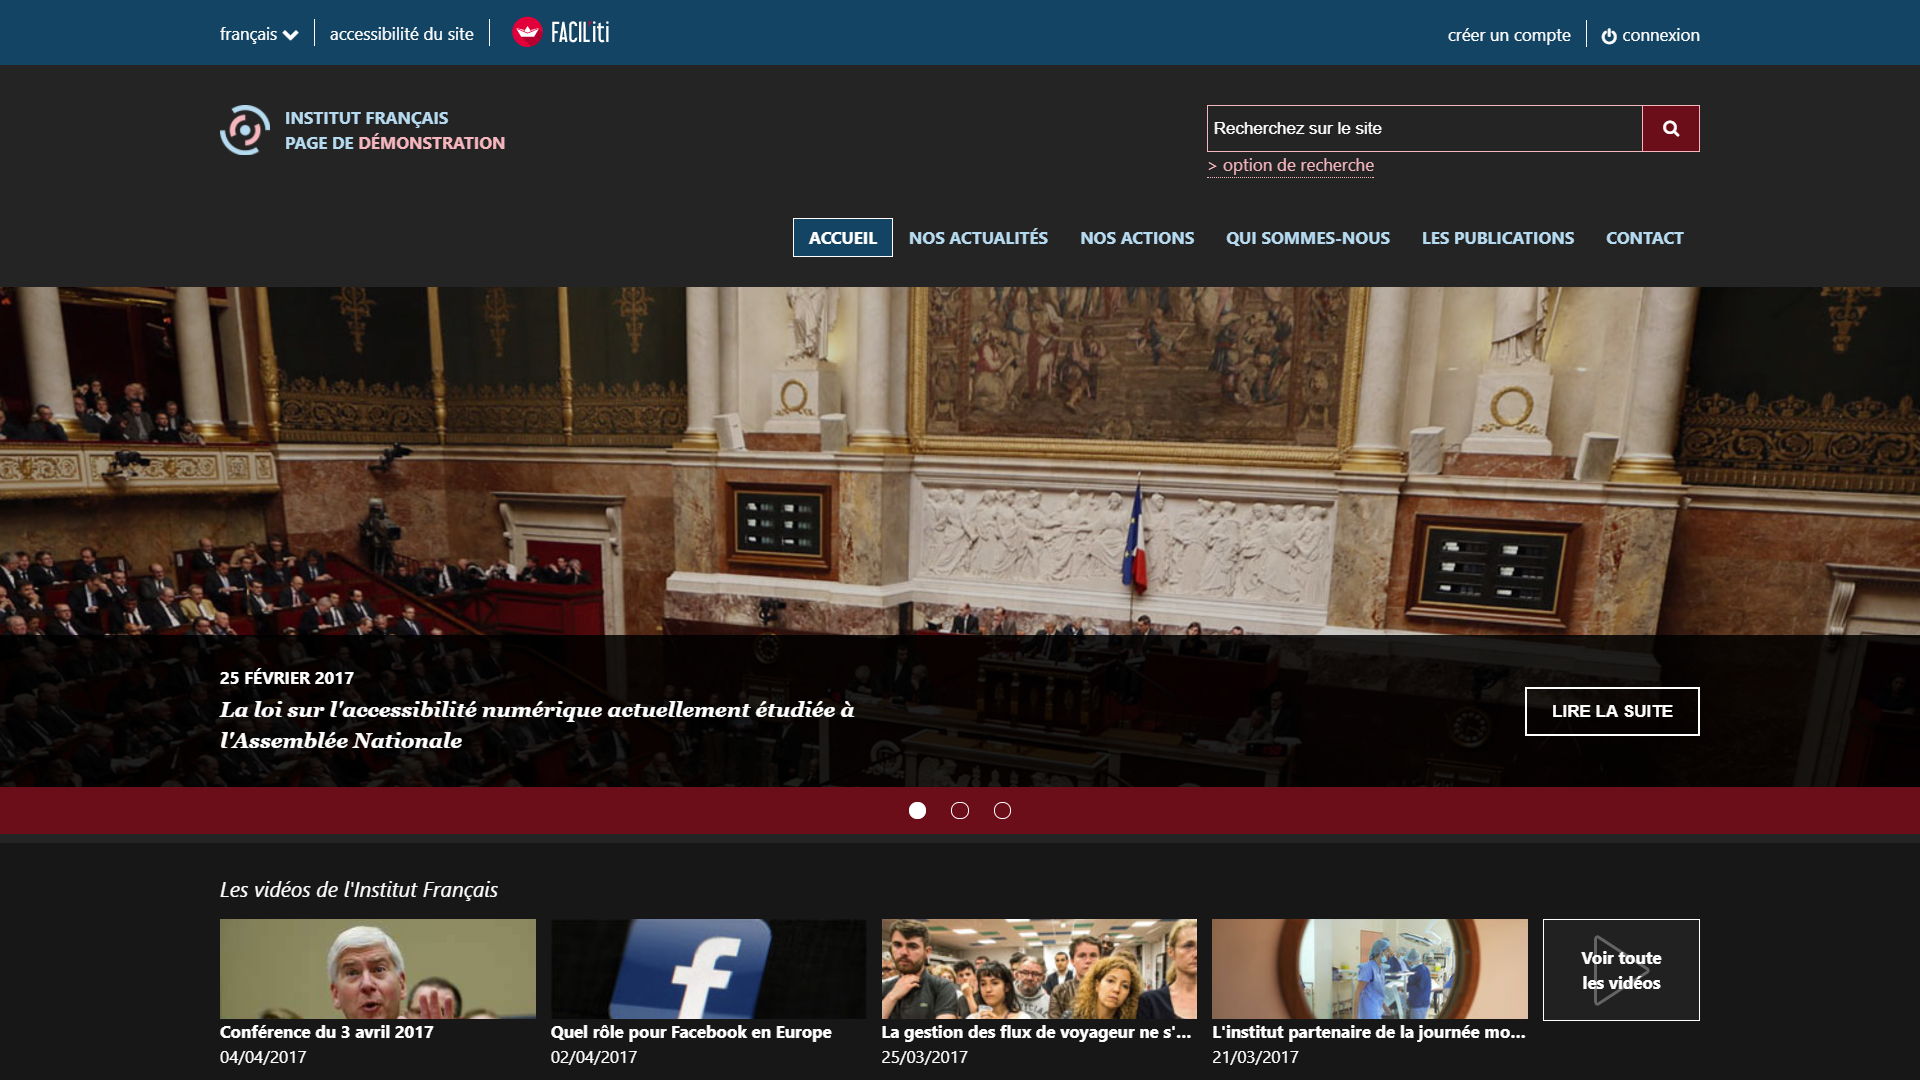
Task: Click the magnifier search button
Action: (x=1670, y=129)
